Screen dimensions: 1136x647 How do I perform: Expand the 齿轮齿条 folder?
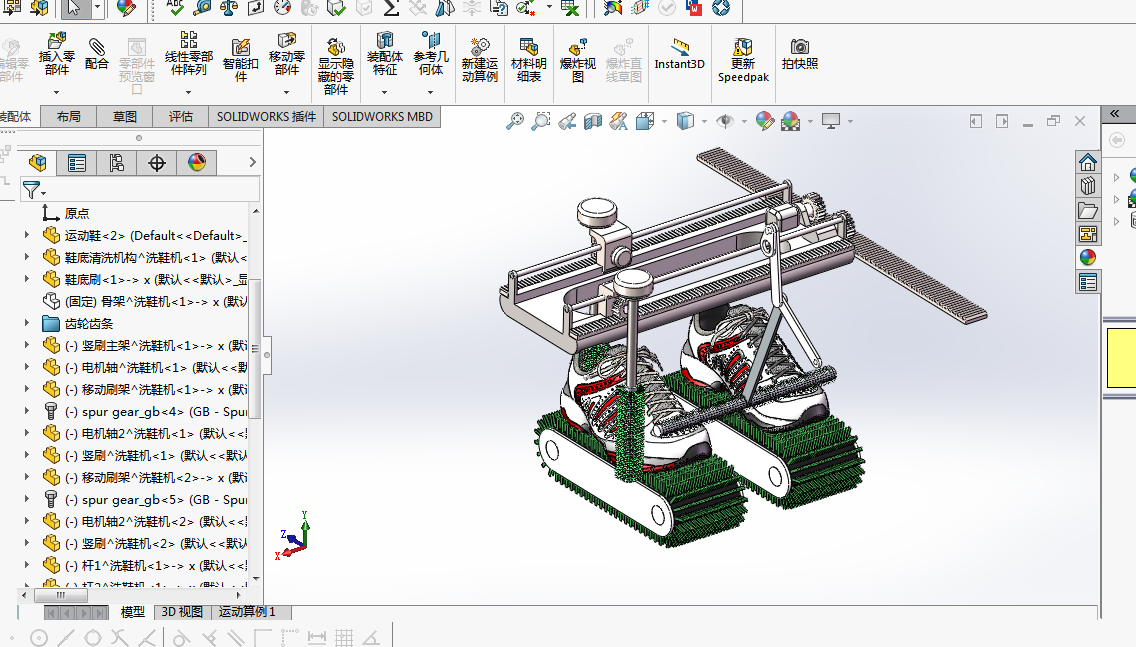tap(27, 322)
